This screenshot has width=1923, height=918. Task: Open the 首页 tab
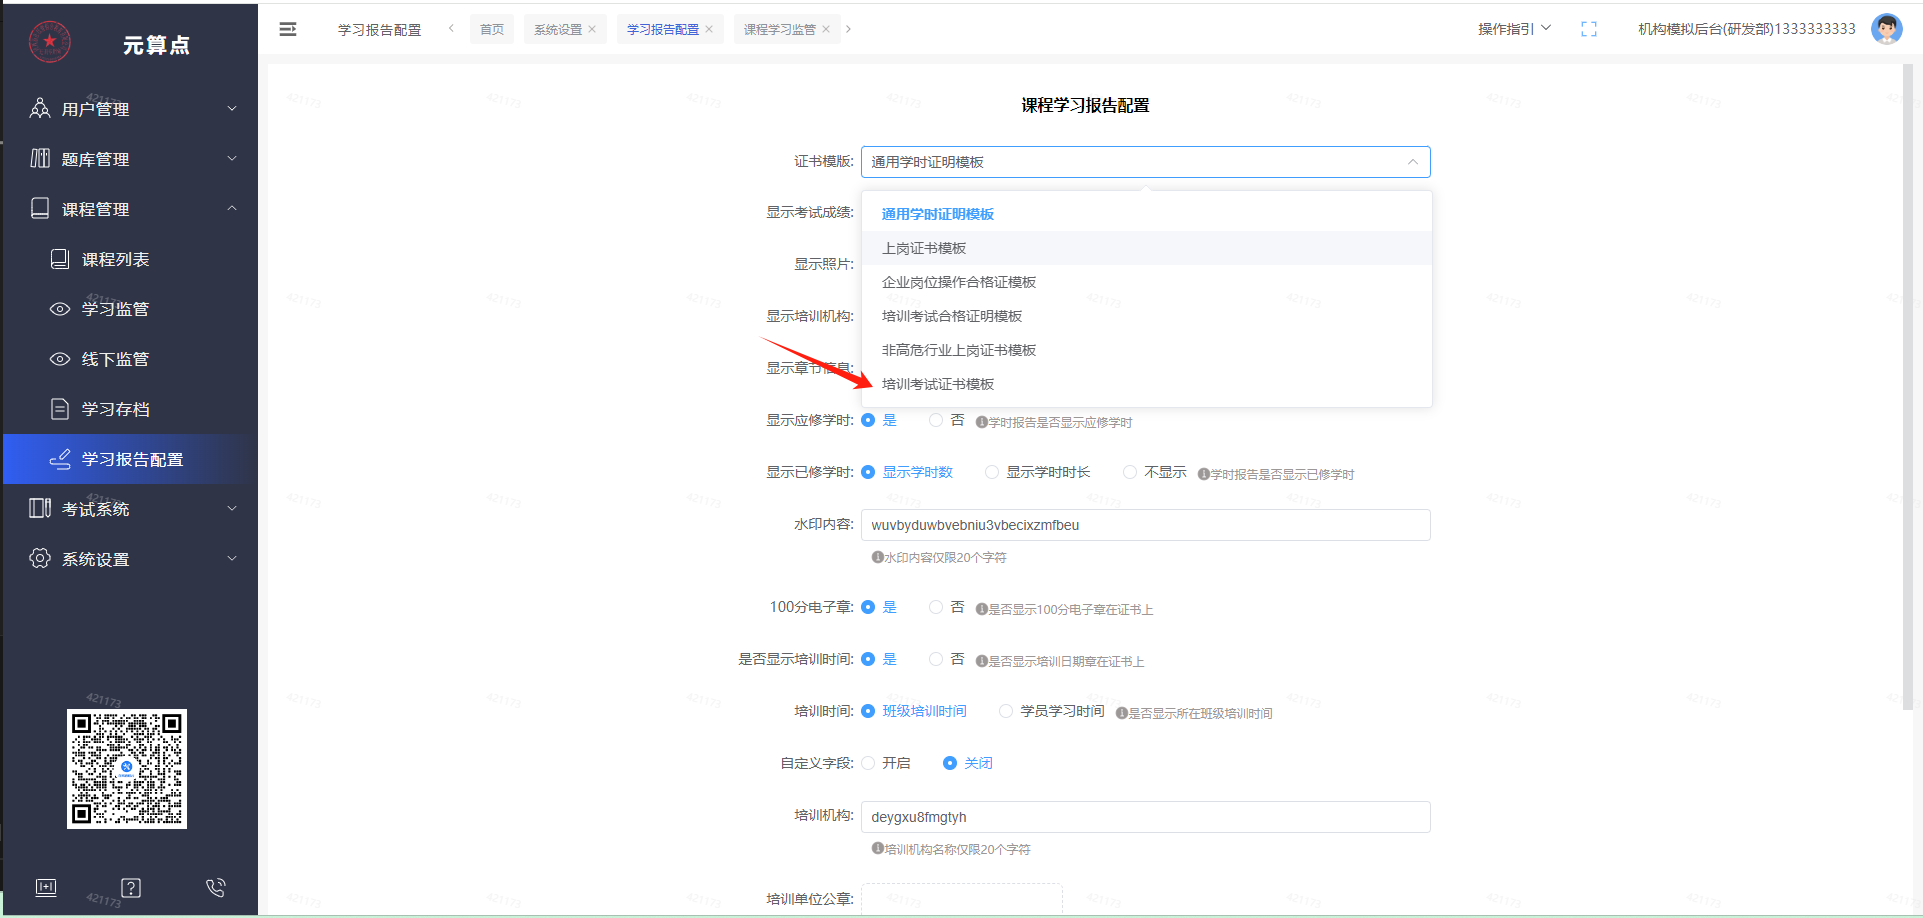pyautogui.click(x=492, y=29)
